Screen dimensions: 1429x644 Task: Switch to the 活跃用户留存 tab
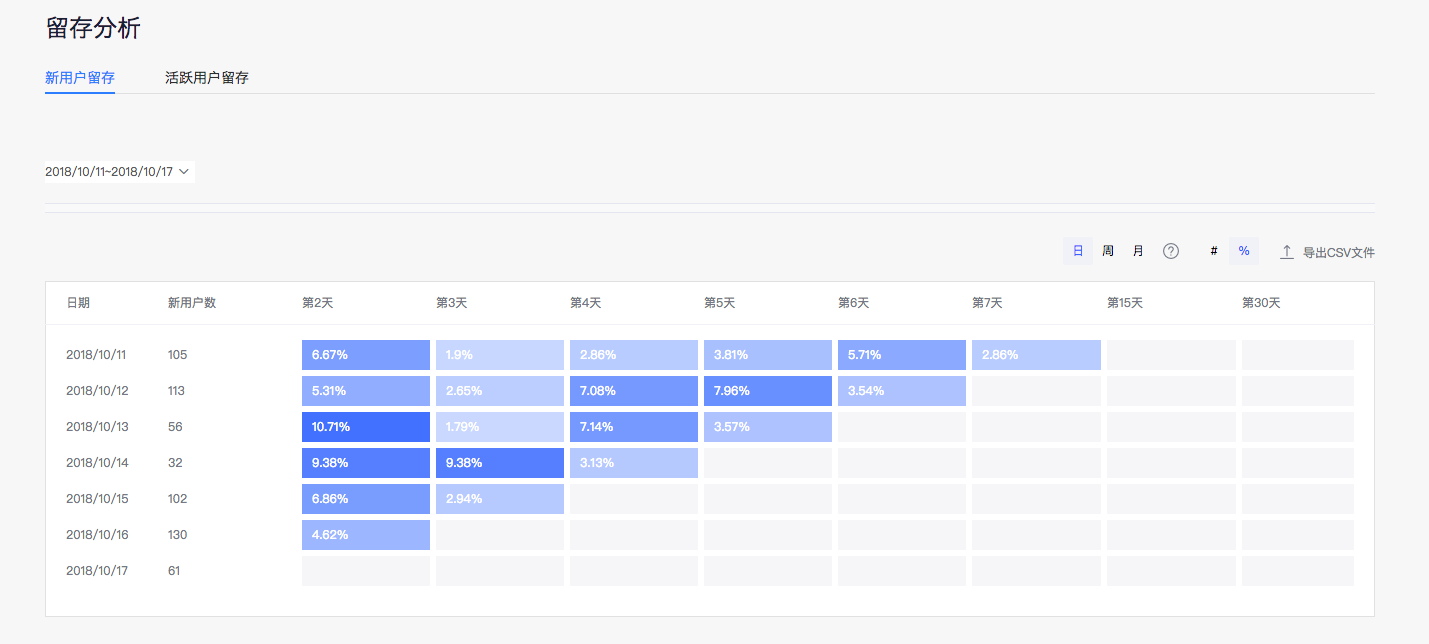[x=207, y=78]
